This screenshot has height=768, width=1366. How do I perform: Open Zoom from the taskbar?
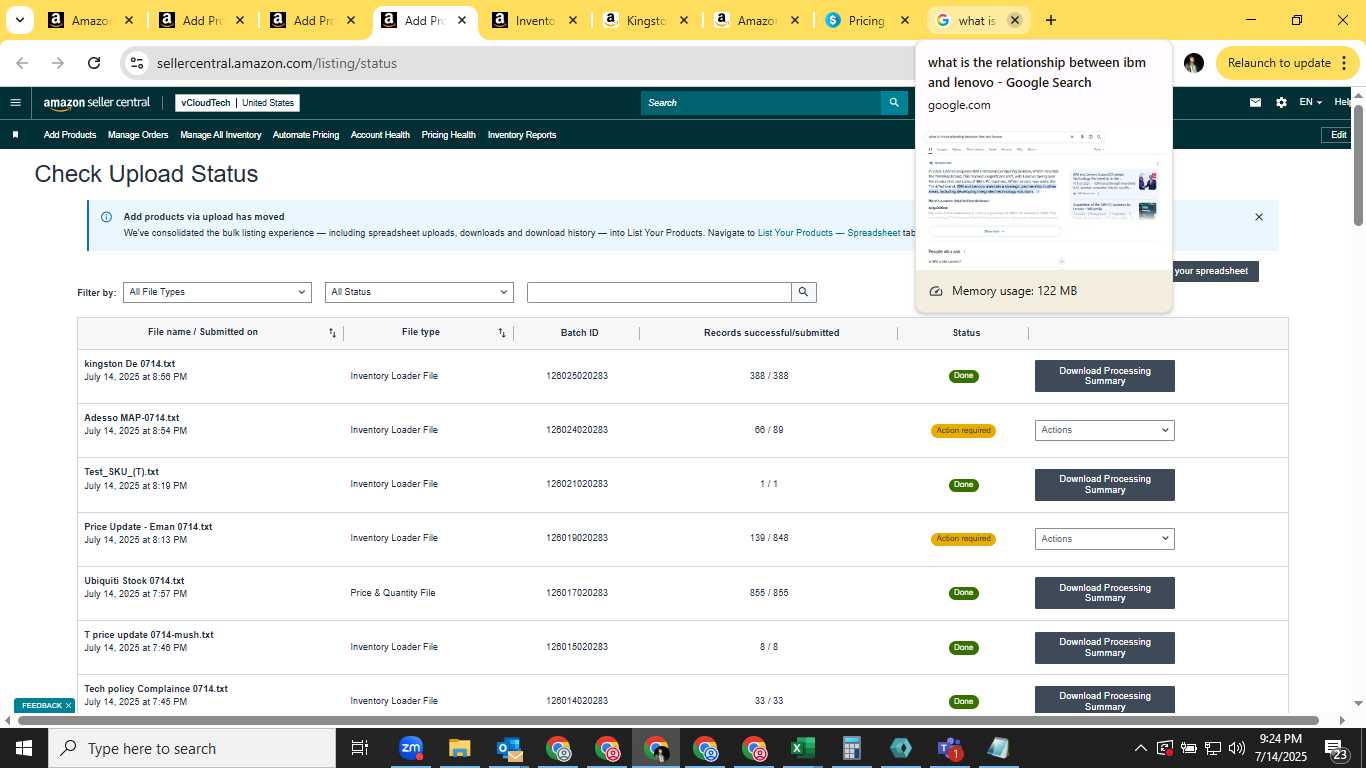point(411,748)
